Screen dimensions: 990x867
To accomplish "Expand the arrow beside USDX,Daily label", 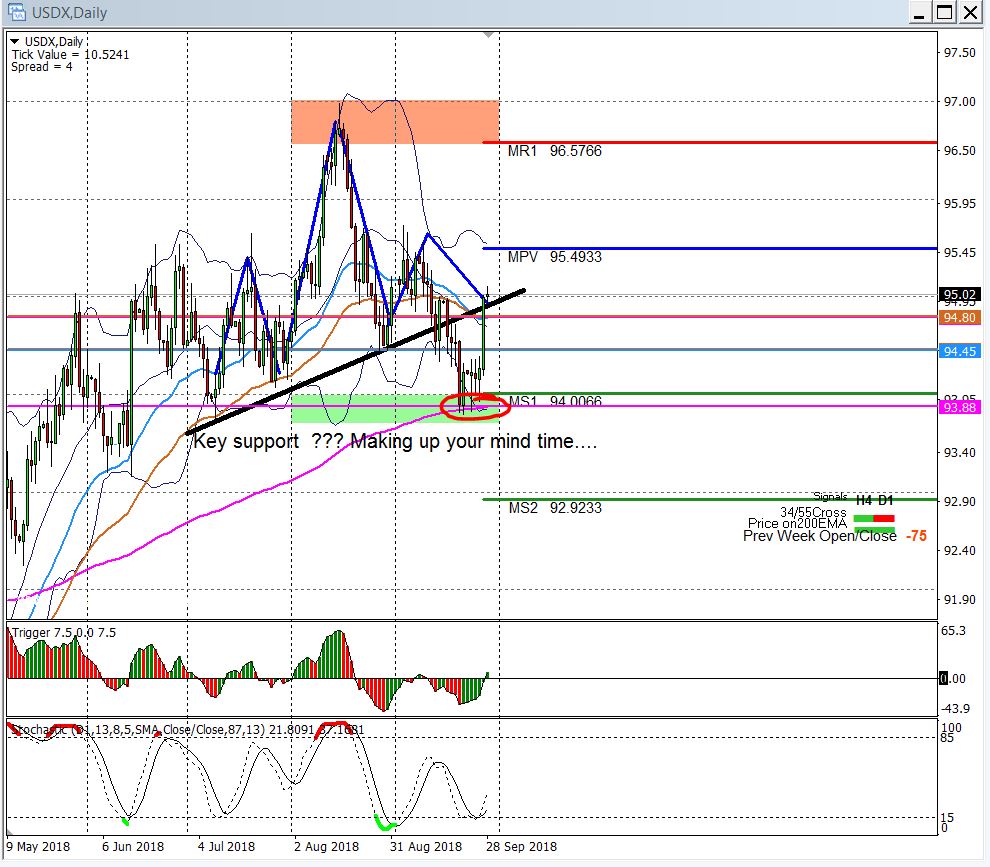I will pyautogui.click(x=14, y=41).
